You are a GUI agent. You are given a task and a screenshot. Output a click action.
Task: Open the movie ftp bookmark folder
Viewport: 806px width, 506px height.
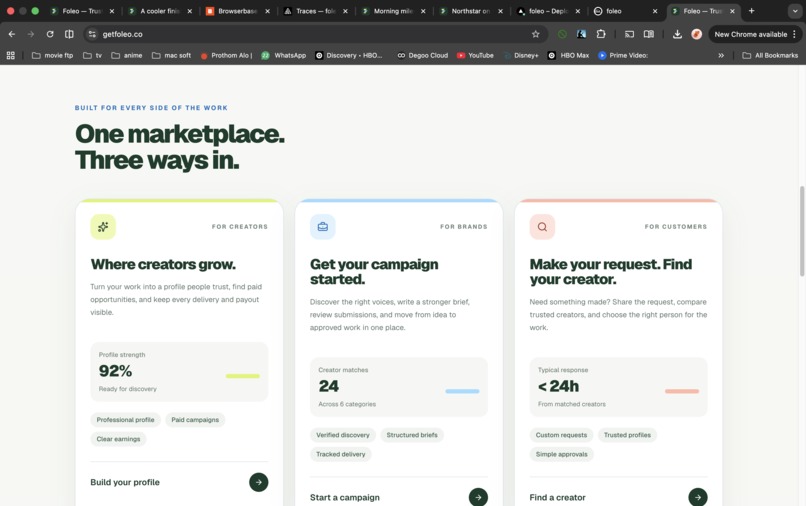coord(52,56)
